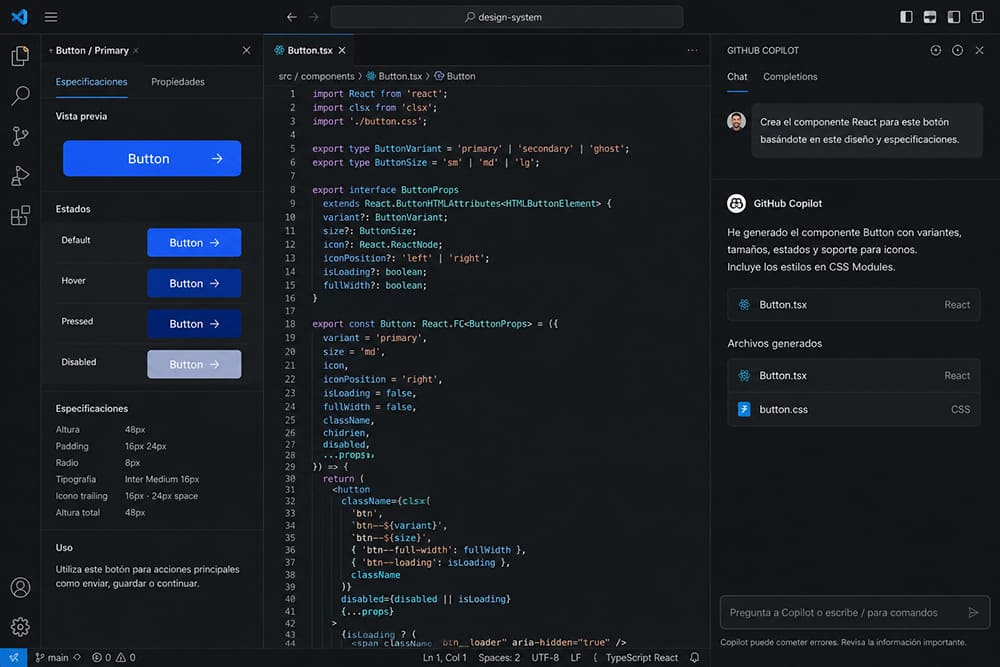Viewport: 1000px width, 667px height.
Task: Open the editor more actions ellipsis
Action: tap(692, 50)
